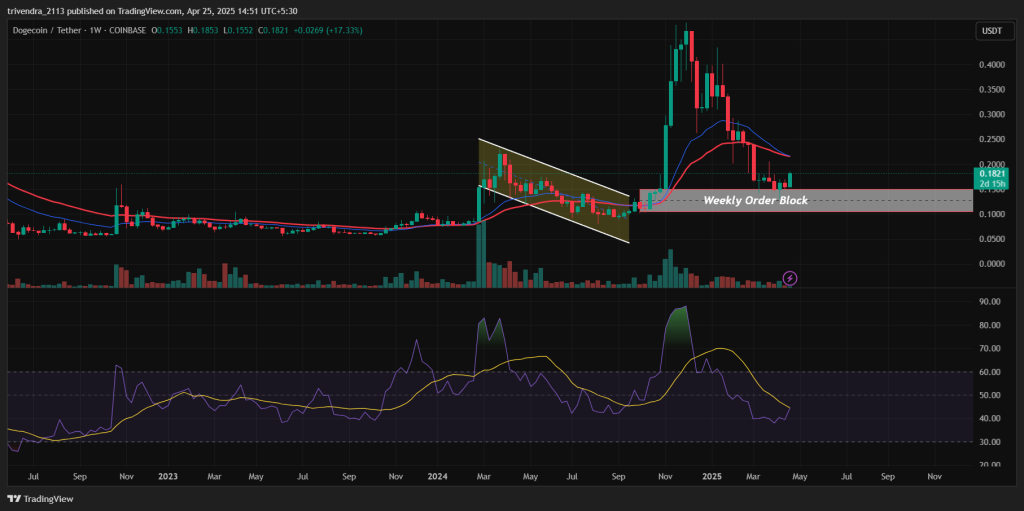Image resolution: width=1024 pixels, height=511 pixels.
Task: Open the TradingView logo link
Action: [40, 499]
